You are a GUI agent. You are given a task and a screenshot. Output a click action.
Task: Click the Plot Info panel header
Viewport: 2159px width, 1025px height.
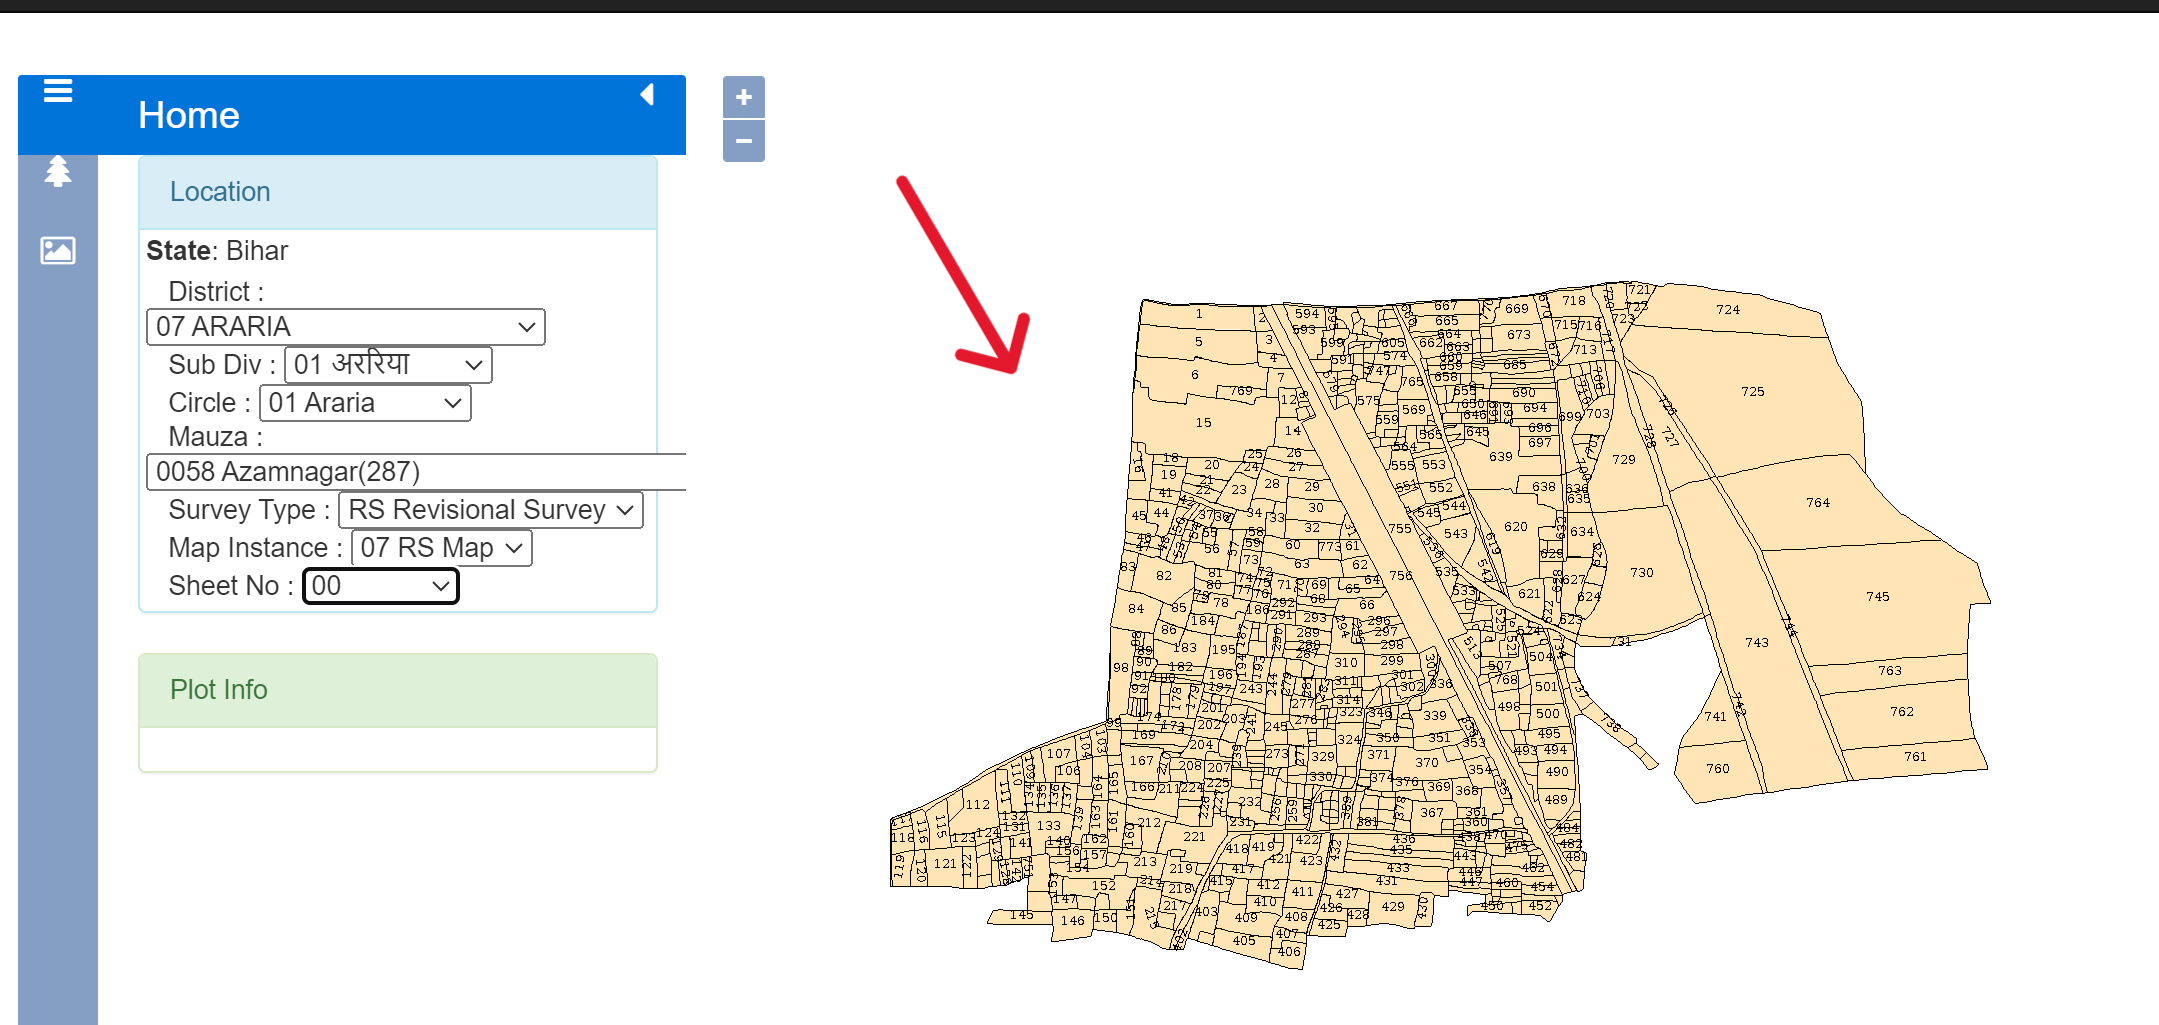pos(397,690)
